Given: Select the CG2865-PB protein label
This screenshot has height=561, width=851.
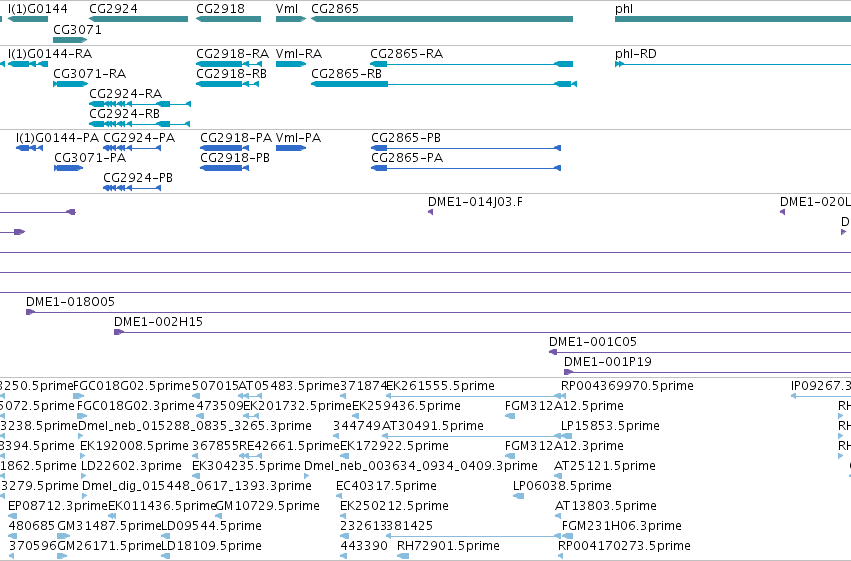Looking at the screenshot, I should coord(406,138).
